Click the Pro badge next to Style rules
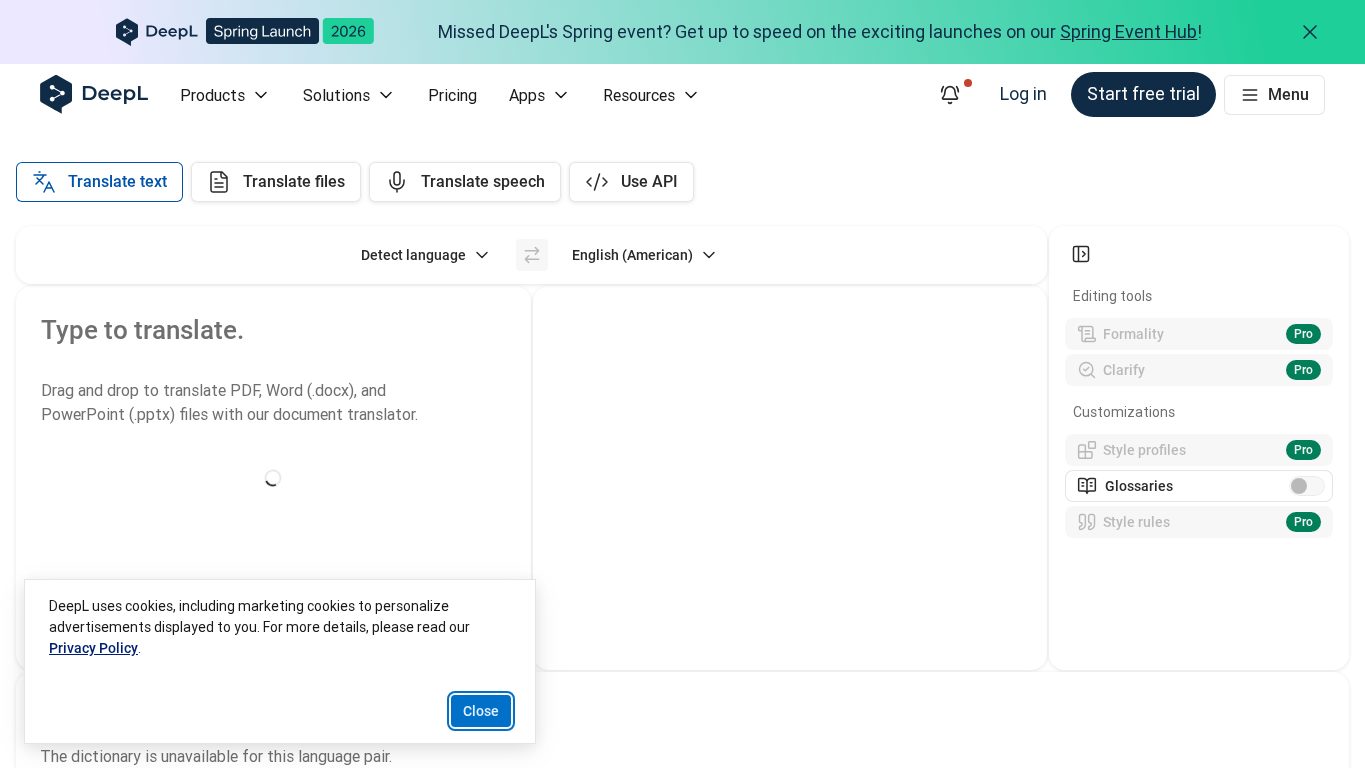This screenshot has height=768, width=1365. (x=1303, y=522)
